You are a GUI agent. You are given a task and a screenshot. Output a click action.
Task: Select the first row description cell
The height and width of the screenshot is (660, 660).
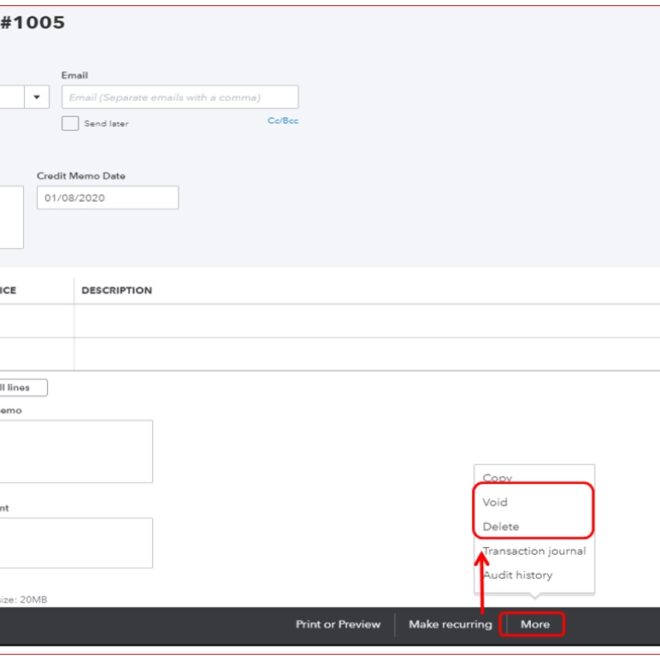pos(360,321)
